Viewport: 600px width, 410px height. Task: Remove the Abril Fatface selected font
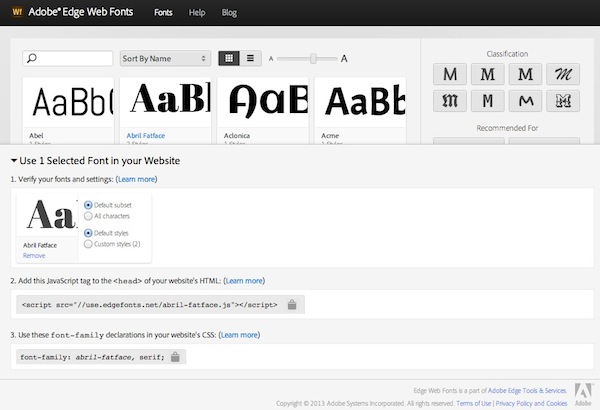coord(34,255)
